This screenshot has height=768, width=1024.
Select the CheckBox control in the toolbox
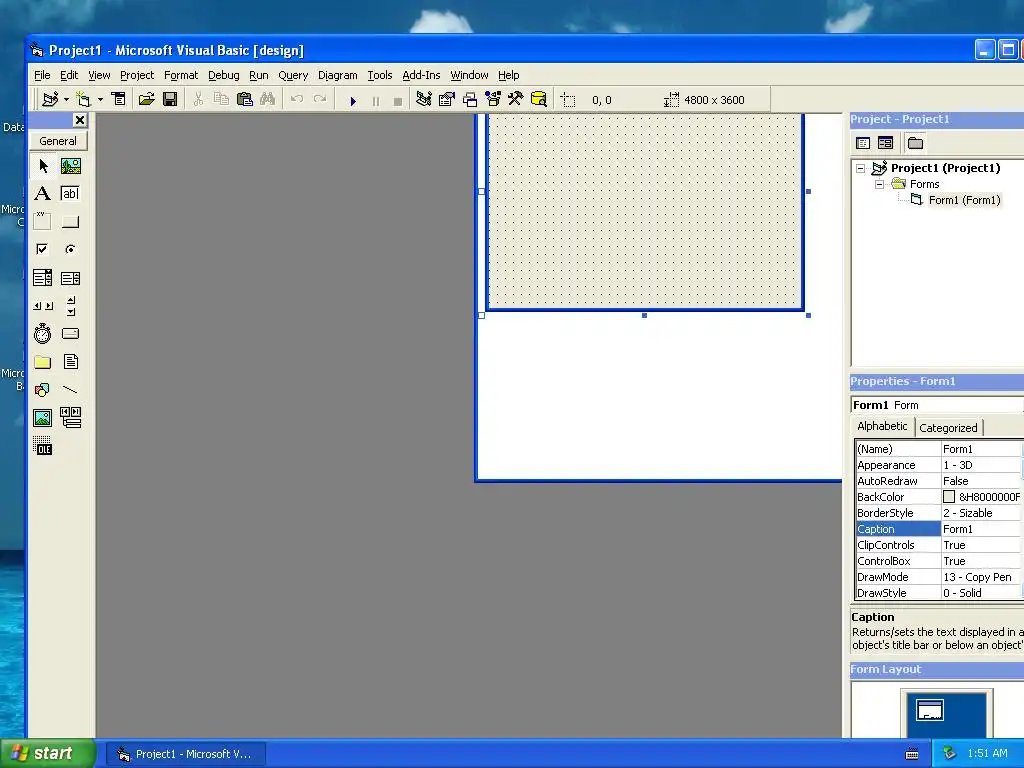pos(43,249)
